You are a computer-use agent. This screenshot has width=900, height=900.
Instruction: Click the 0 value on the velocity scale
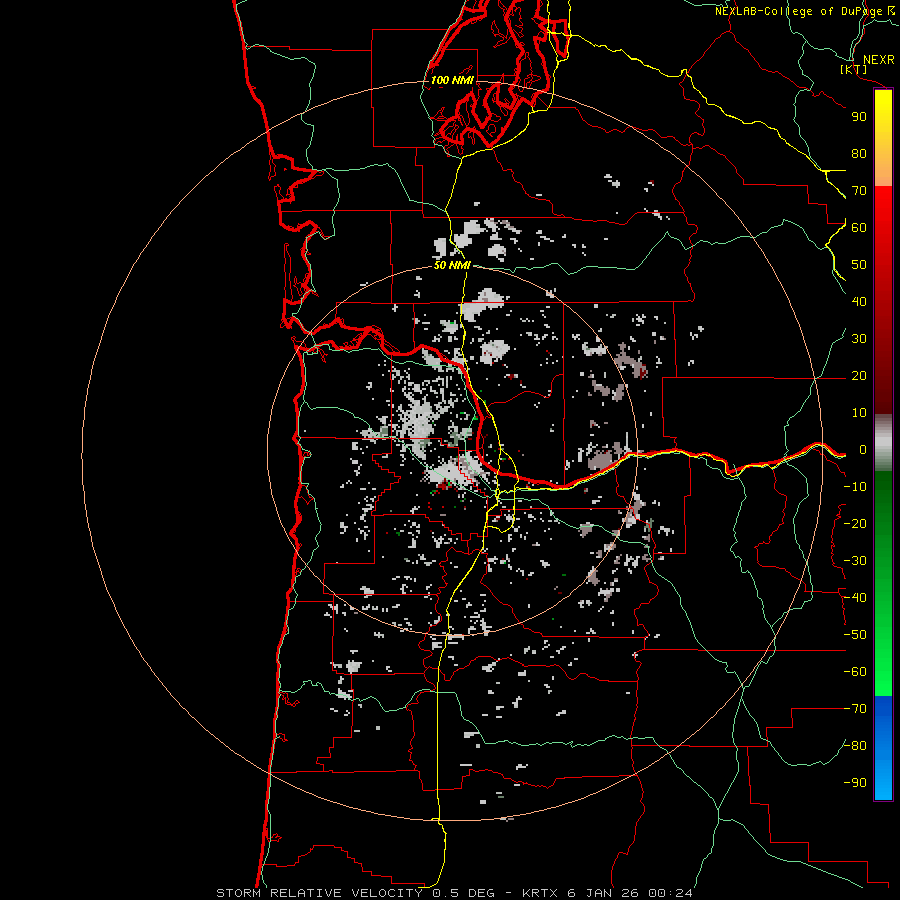tap(863, 449)
